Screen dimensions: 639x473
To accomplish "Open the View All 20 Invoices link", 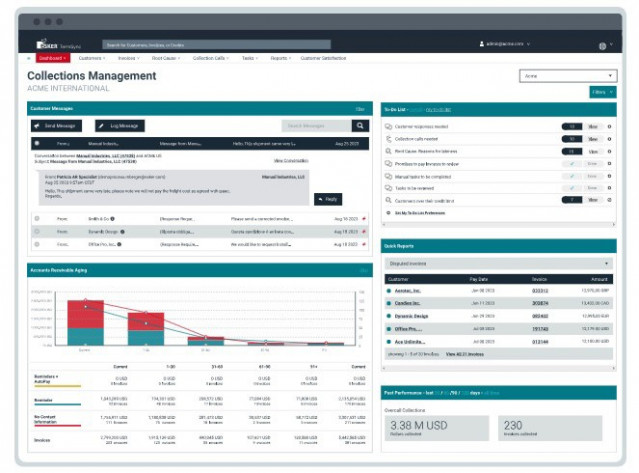I will pos(465,354).
